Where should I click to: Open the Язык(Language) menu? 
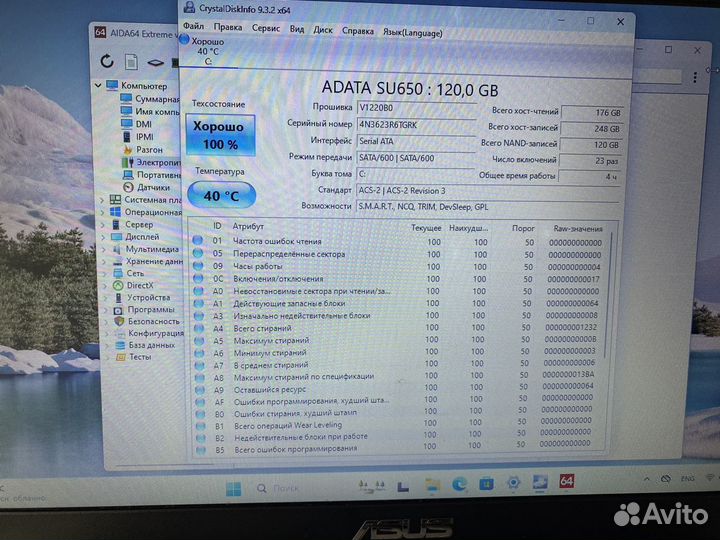412,33
